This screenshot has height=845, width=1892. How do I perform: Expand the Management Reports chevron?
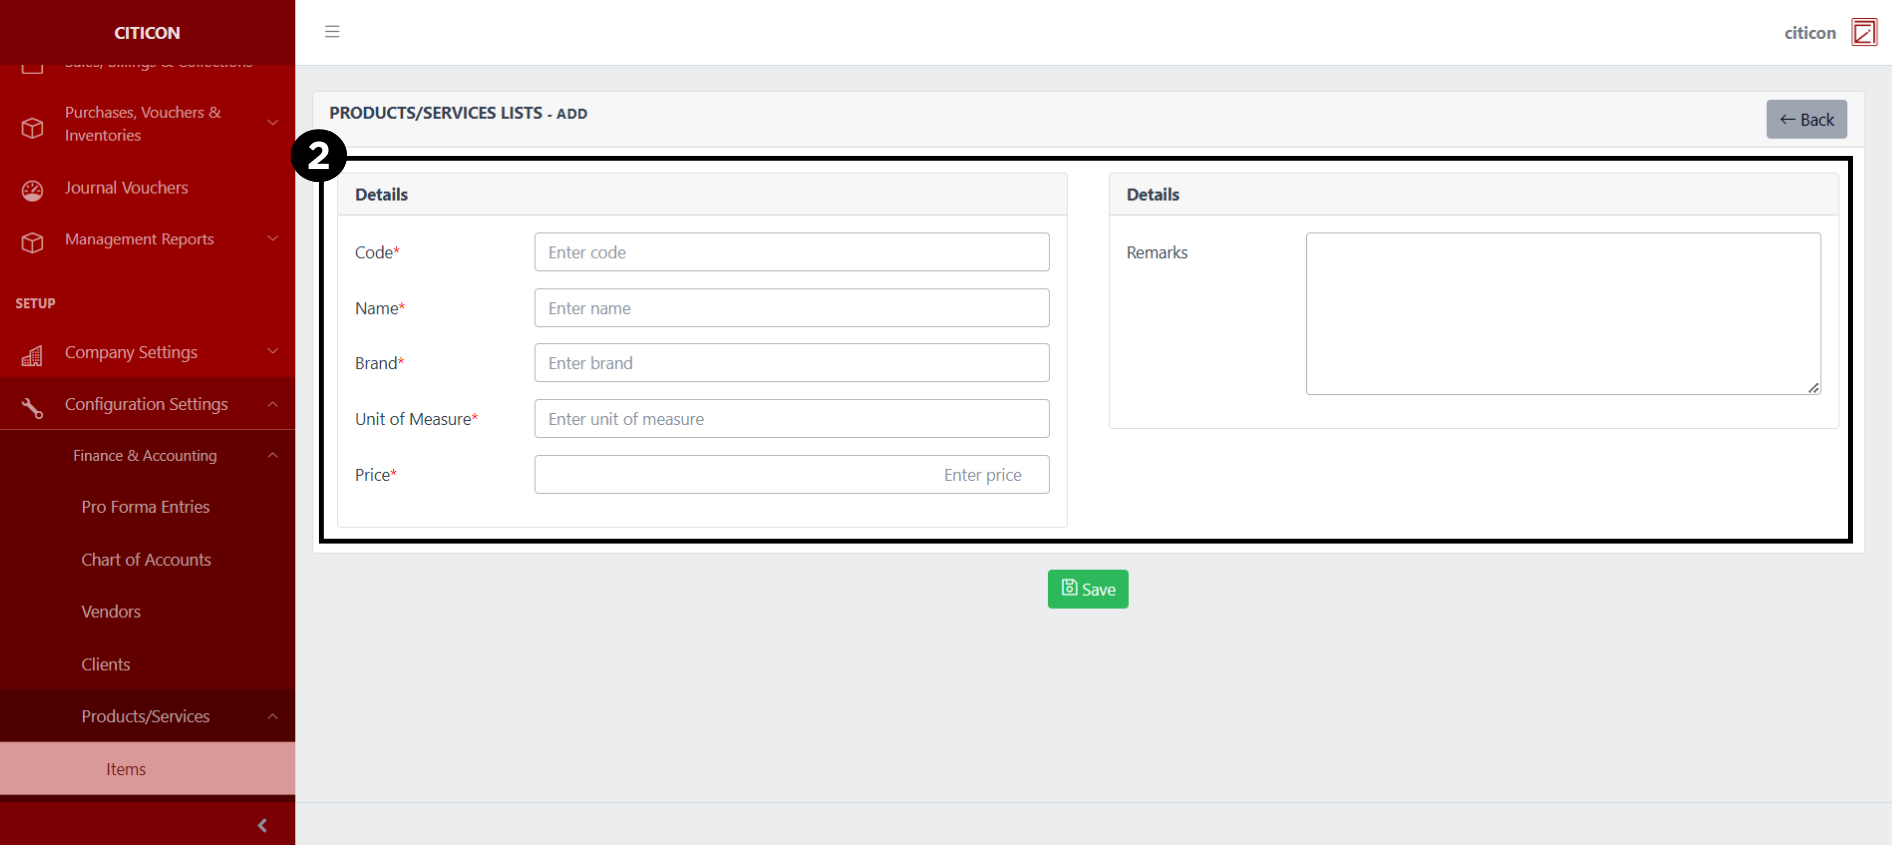tap(272, 238)
